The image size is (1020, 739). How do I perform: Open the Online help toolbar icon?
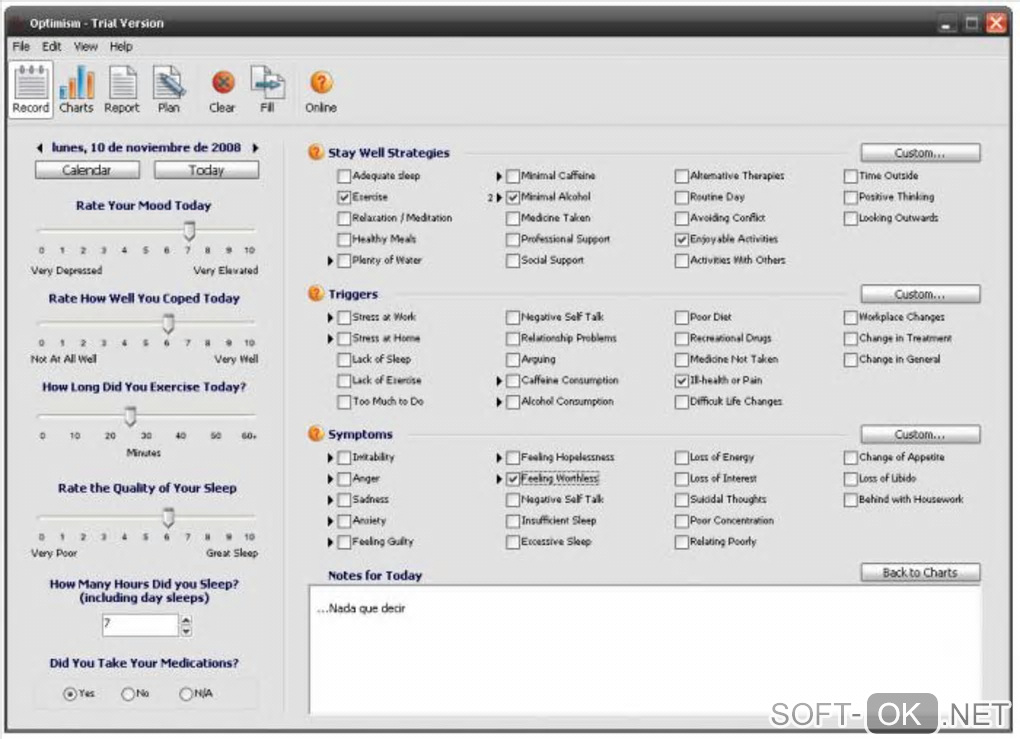[x=321, y=90]
